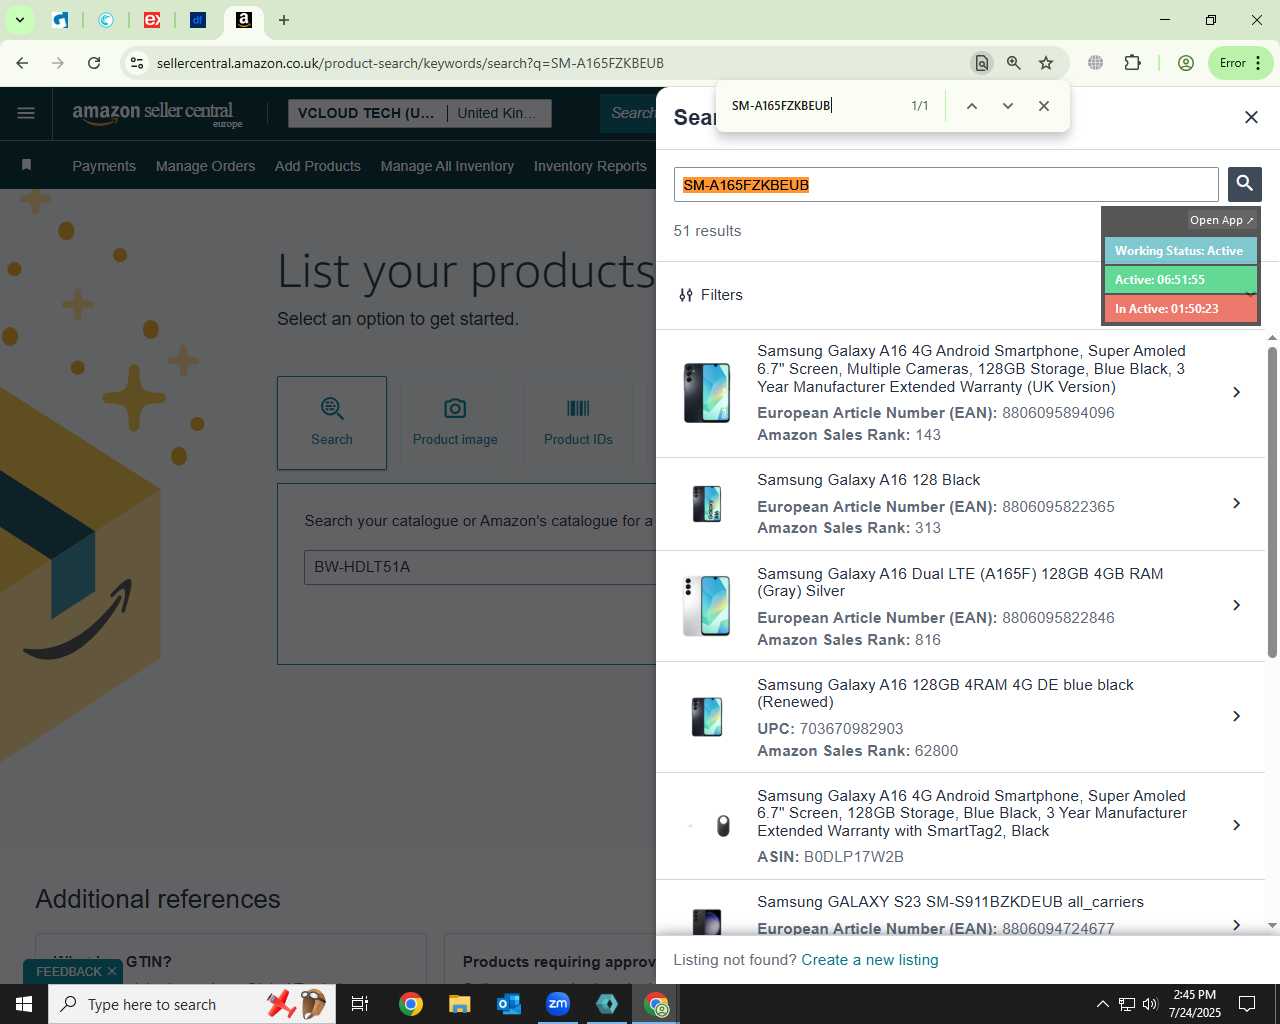The height and width of the screenshot is (1024, 1280).
Task: Click the magnifier search button in side panel
Action: click(x=1244, y=184)
